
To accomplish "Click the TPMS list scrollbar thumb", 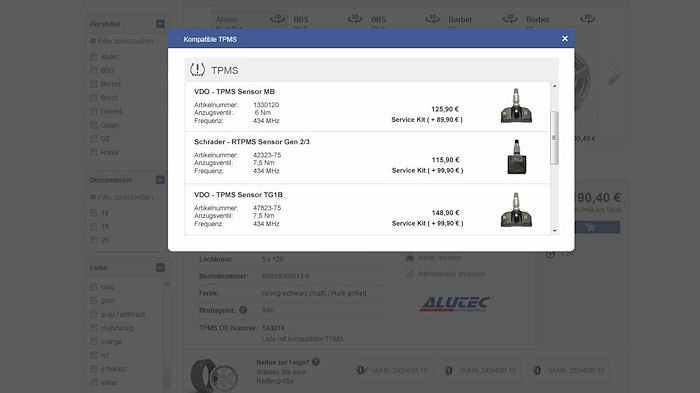I will [554, 138].
